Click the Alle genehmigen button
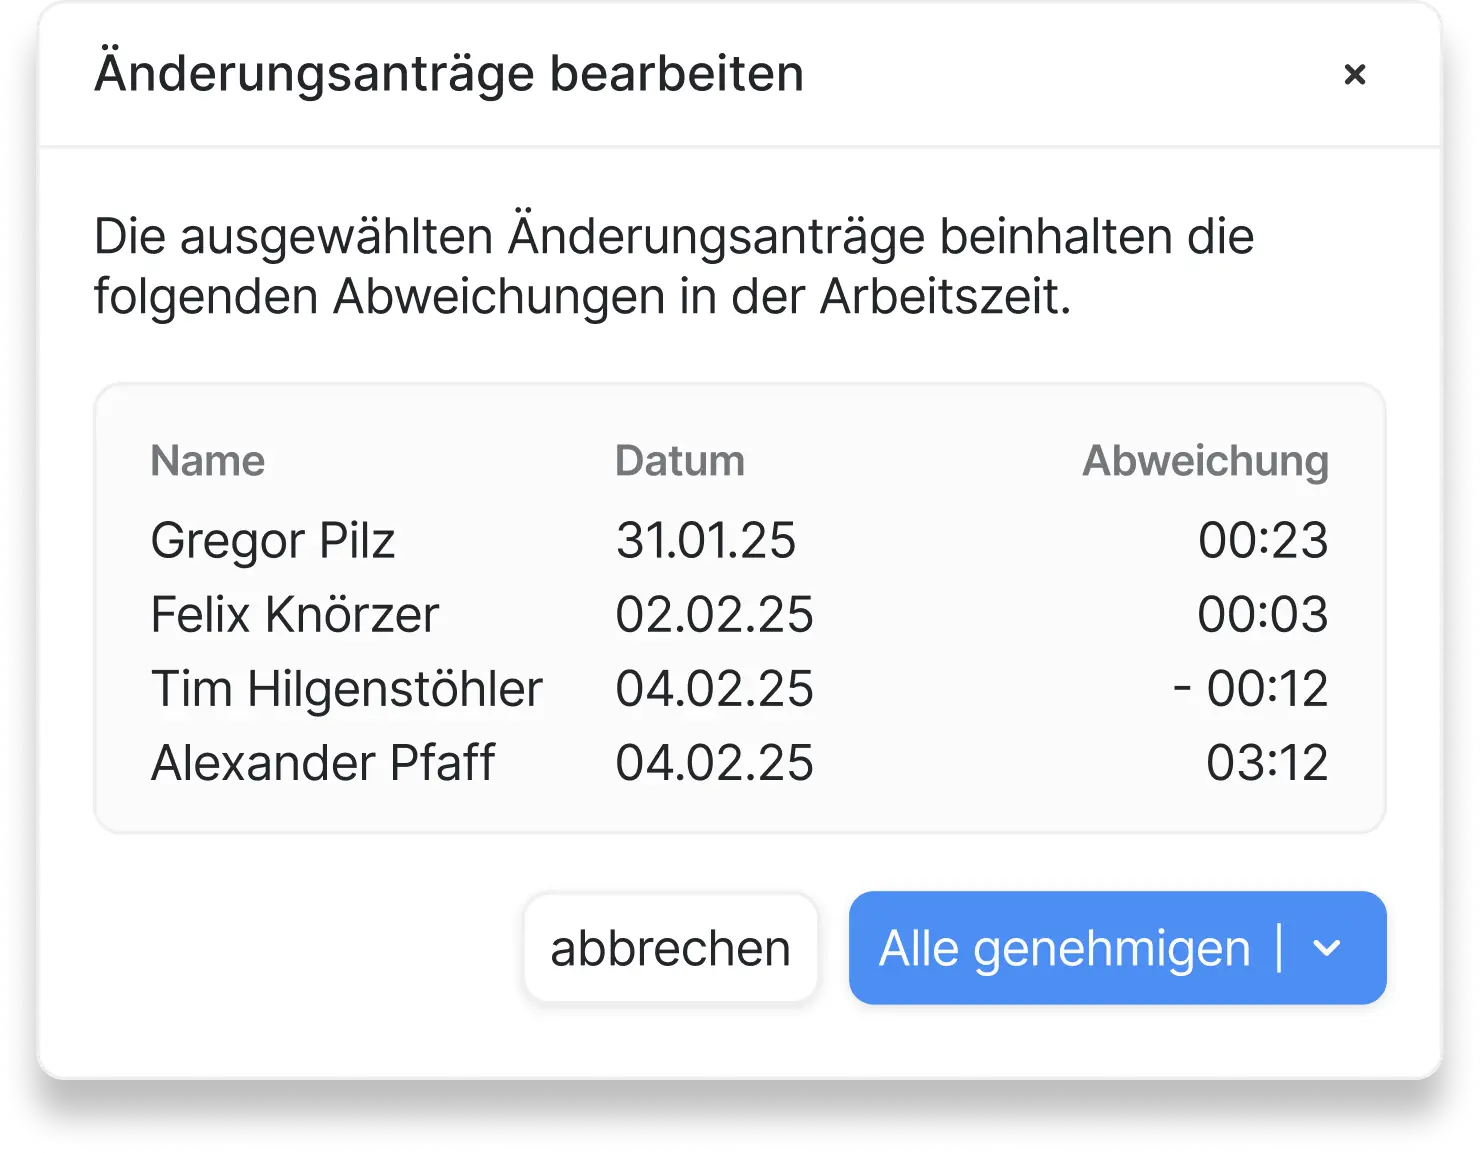 tap(1063, 948)
